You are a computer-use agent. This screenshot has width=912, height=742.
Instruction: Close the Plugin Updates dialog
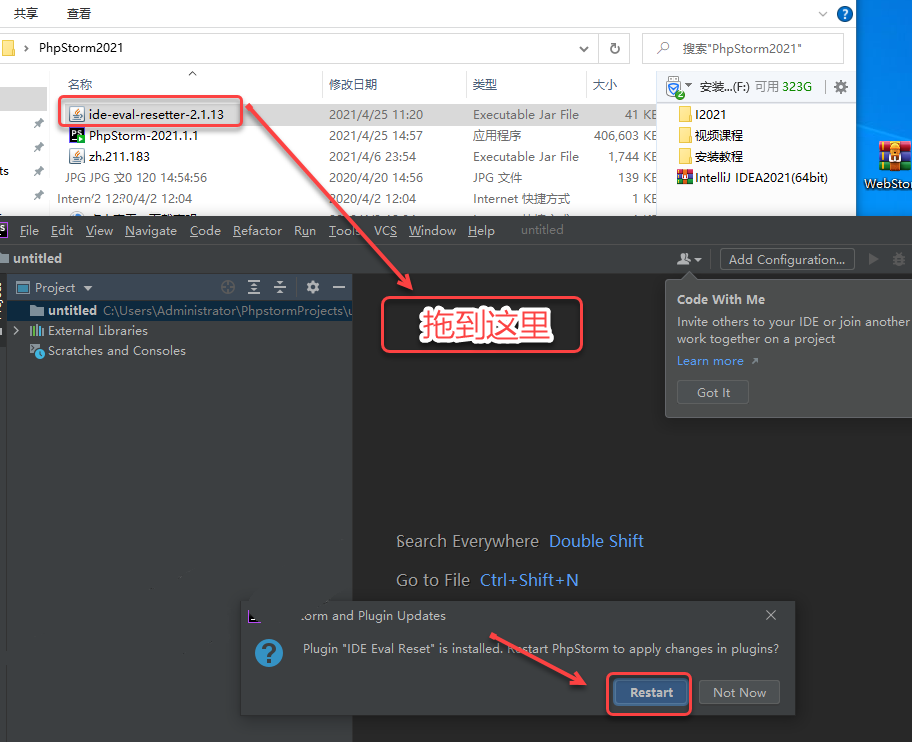coord(771,615)
